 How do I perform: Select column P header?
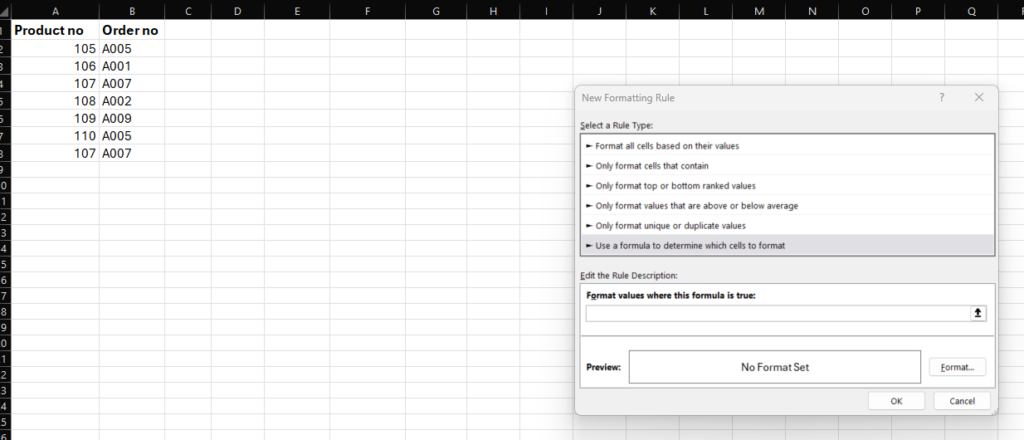(x=918, y=10)
